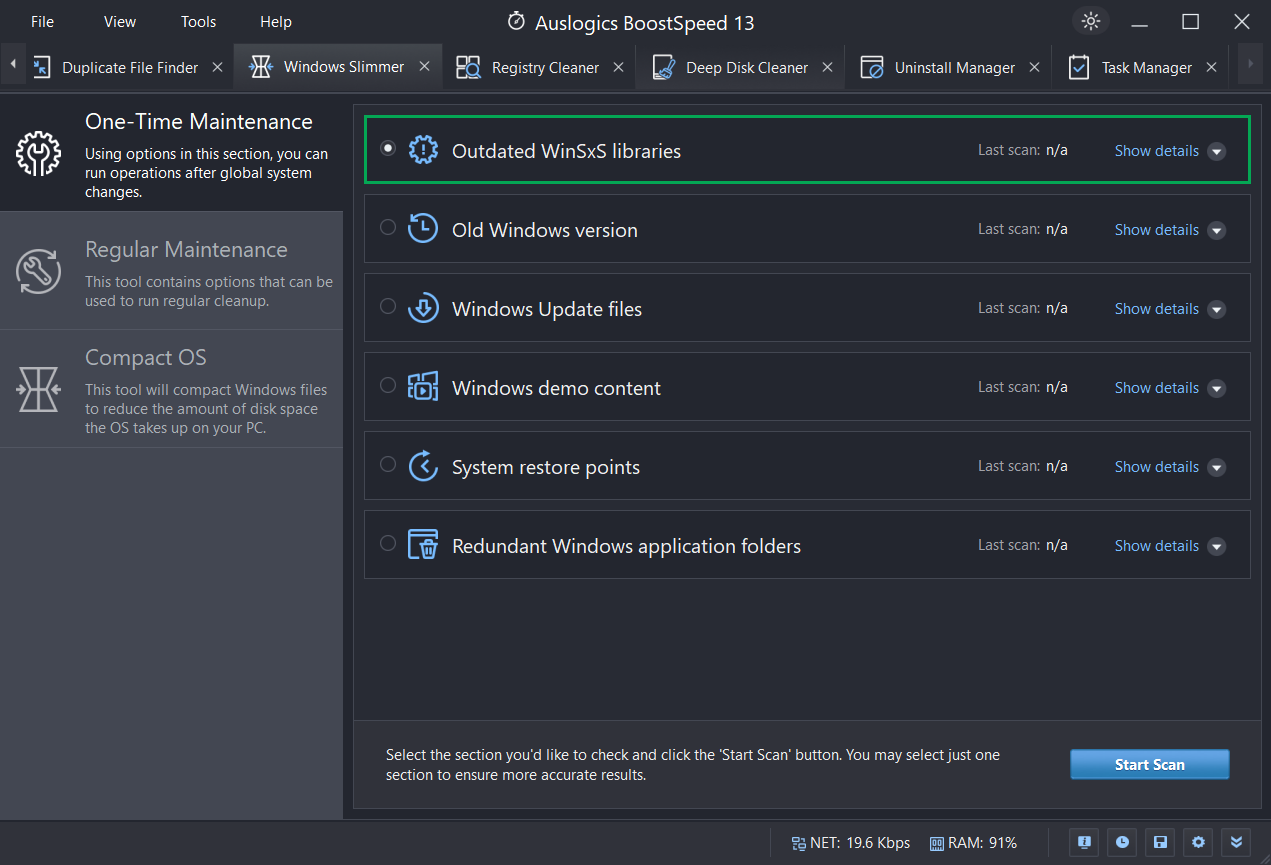
Task: Select the Old Windows version radio button
Action: (x=388, y=228)
